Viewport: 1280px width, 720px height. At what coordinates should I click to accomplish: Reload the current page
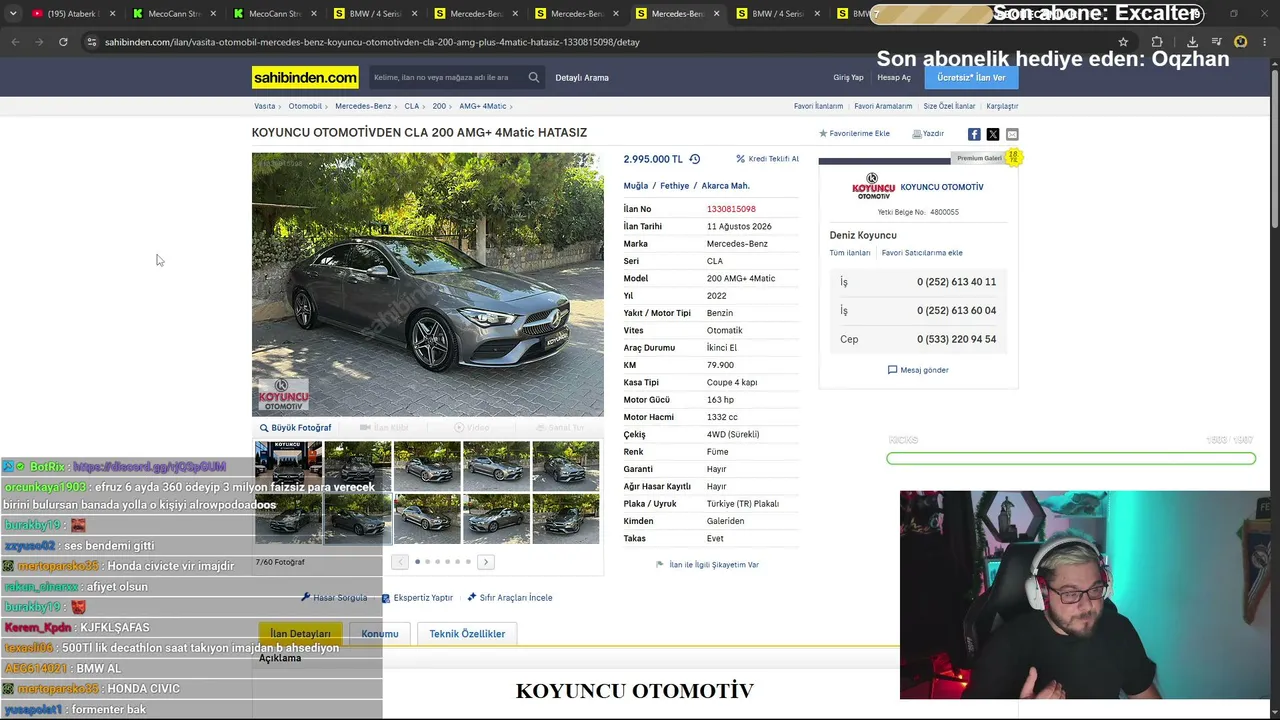click(63, 42)
